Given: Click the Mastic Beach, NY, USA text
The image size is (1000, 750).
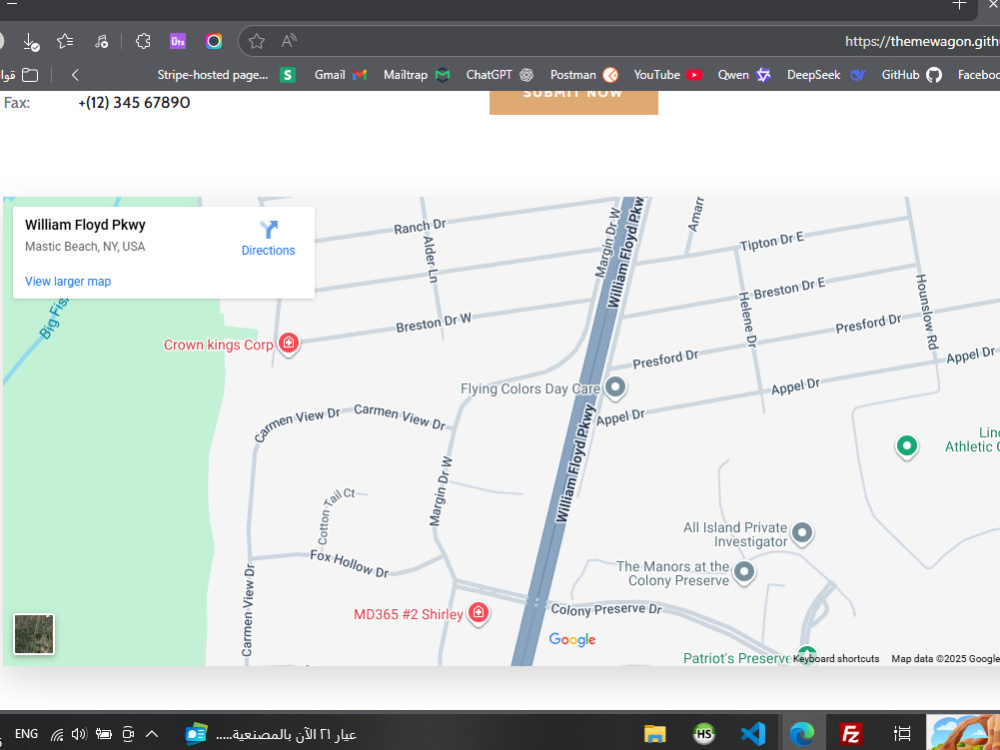Looking at the screenshot, I should pyautogui.click(x=85, y=247).
